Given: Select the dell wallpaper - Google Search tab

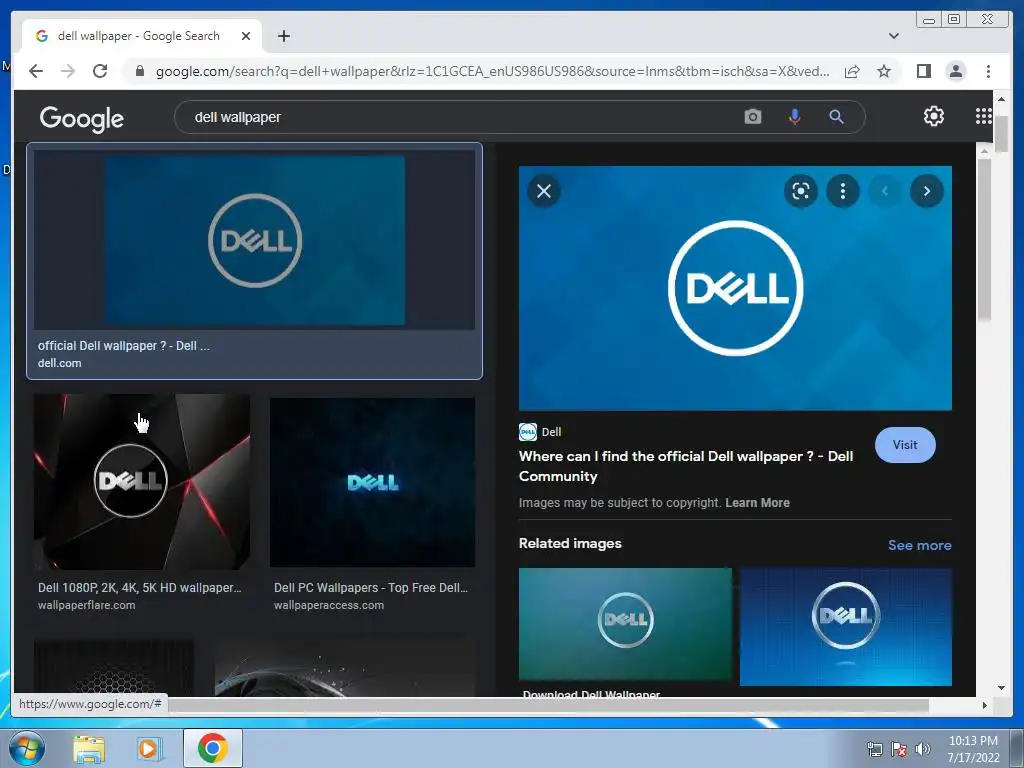Looking at the screenshot, I should (x=142, y=36).
